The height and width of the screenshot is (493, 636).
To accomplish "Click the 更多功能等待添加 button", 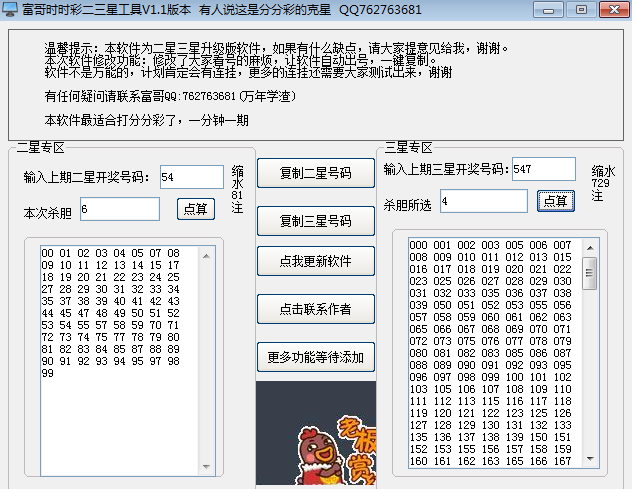I will coord(316,356).
